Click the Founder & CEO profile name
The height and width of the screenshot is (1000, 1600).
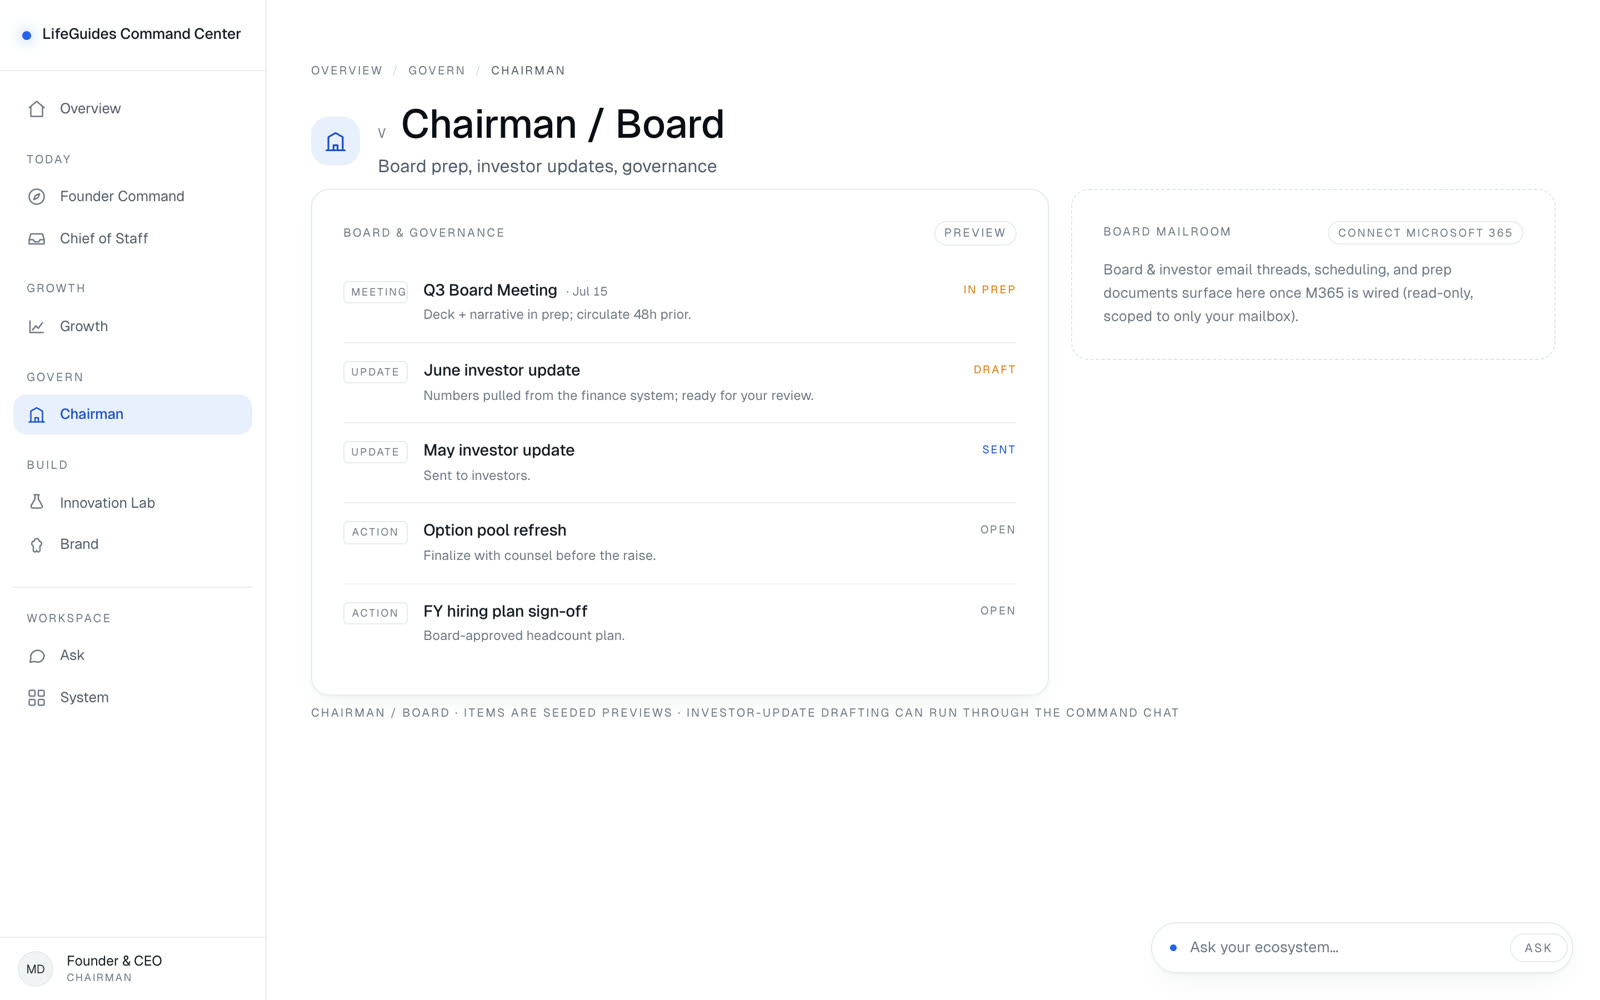point(114,961)
